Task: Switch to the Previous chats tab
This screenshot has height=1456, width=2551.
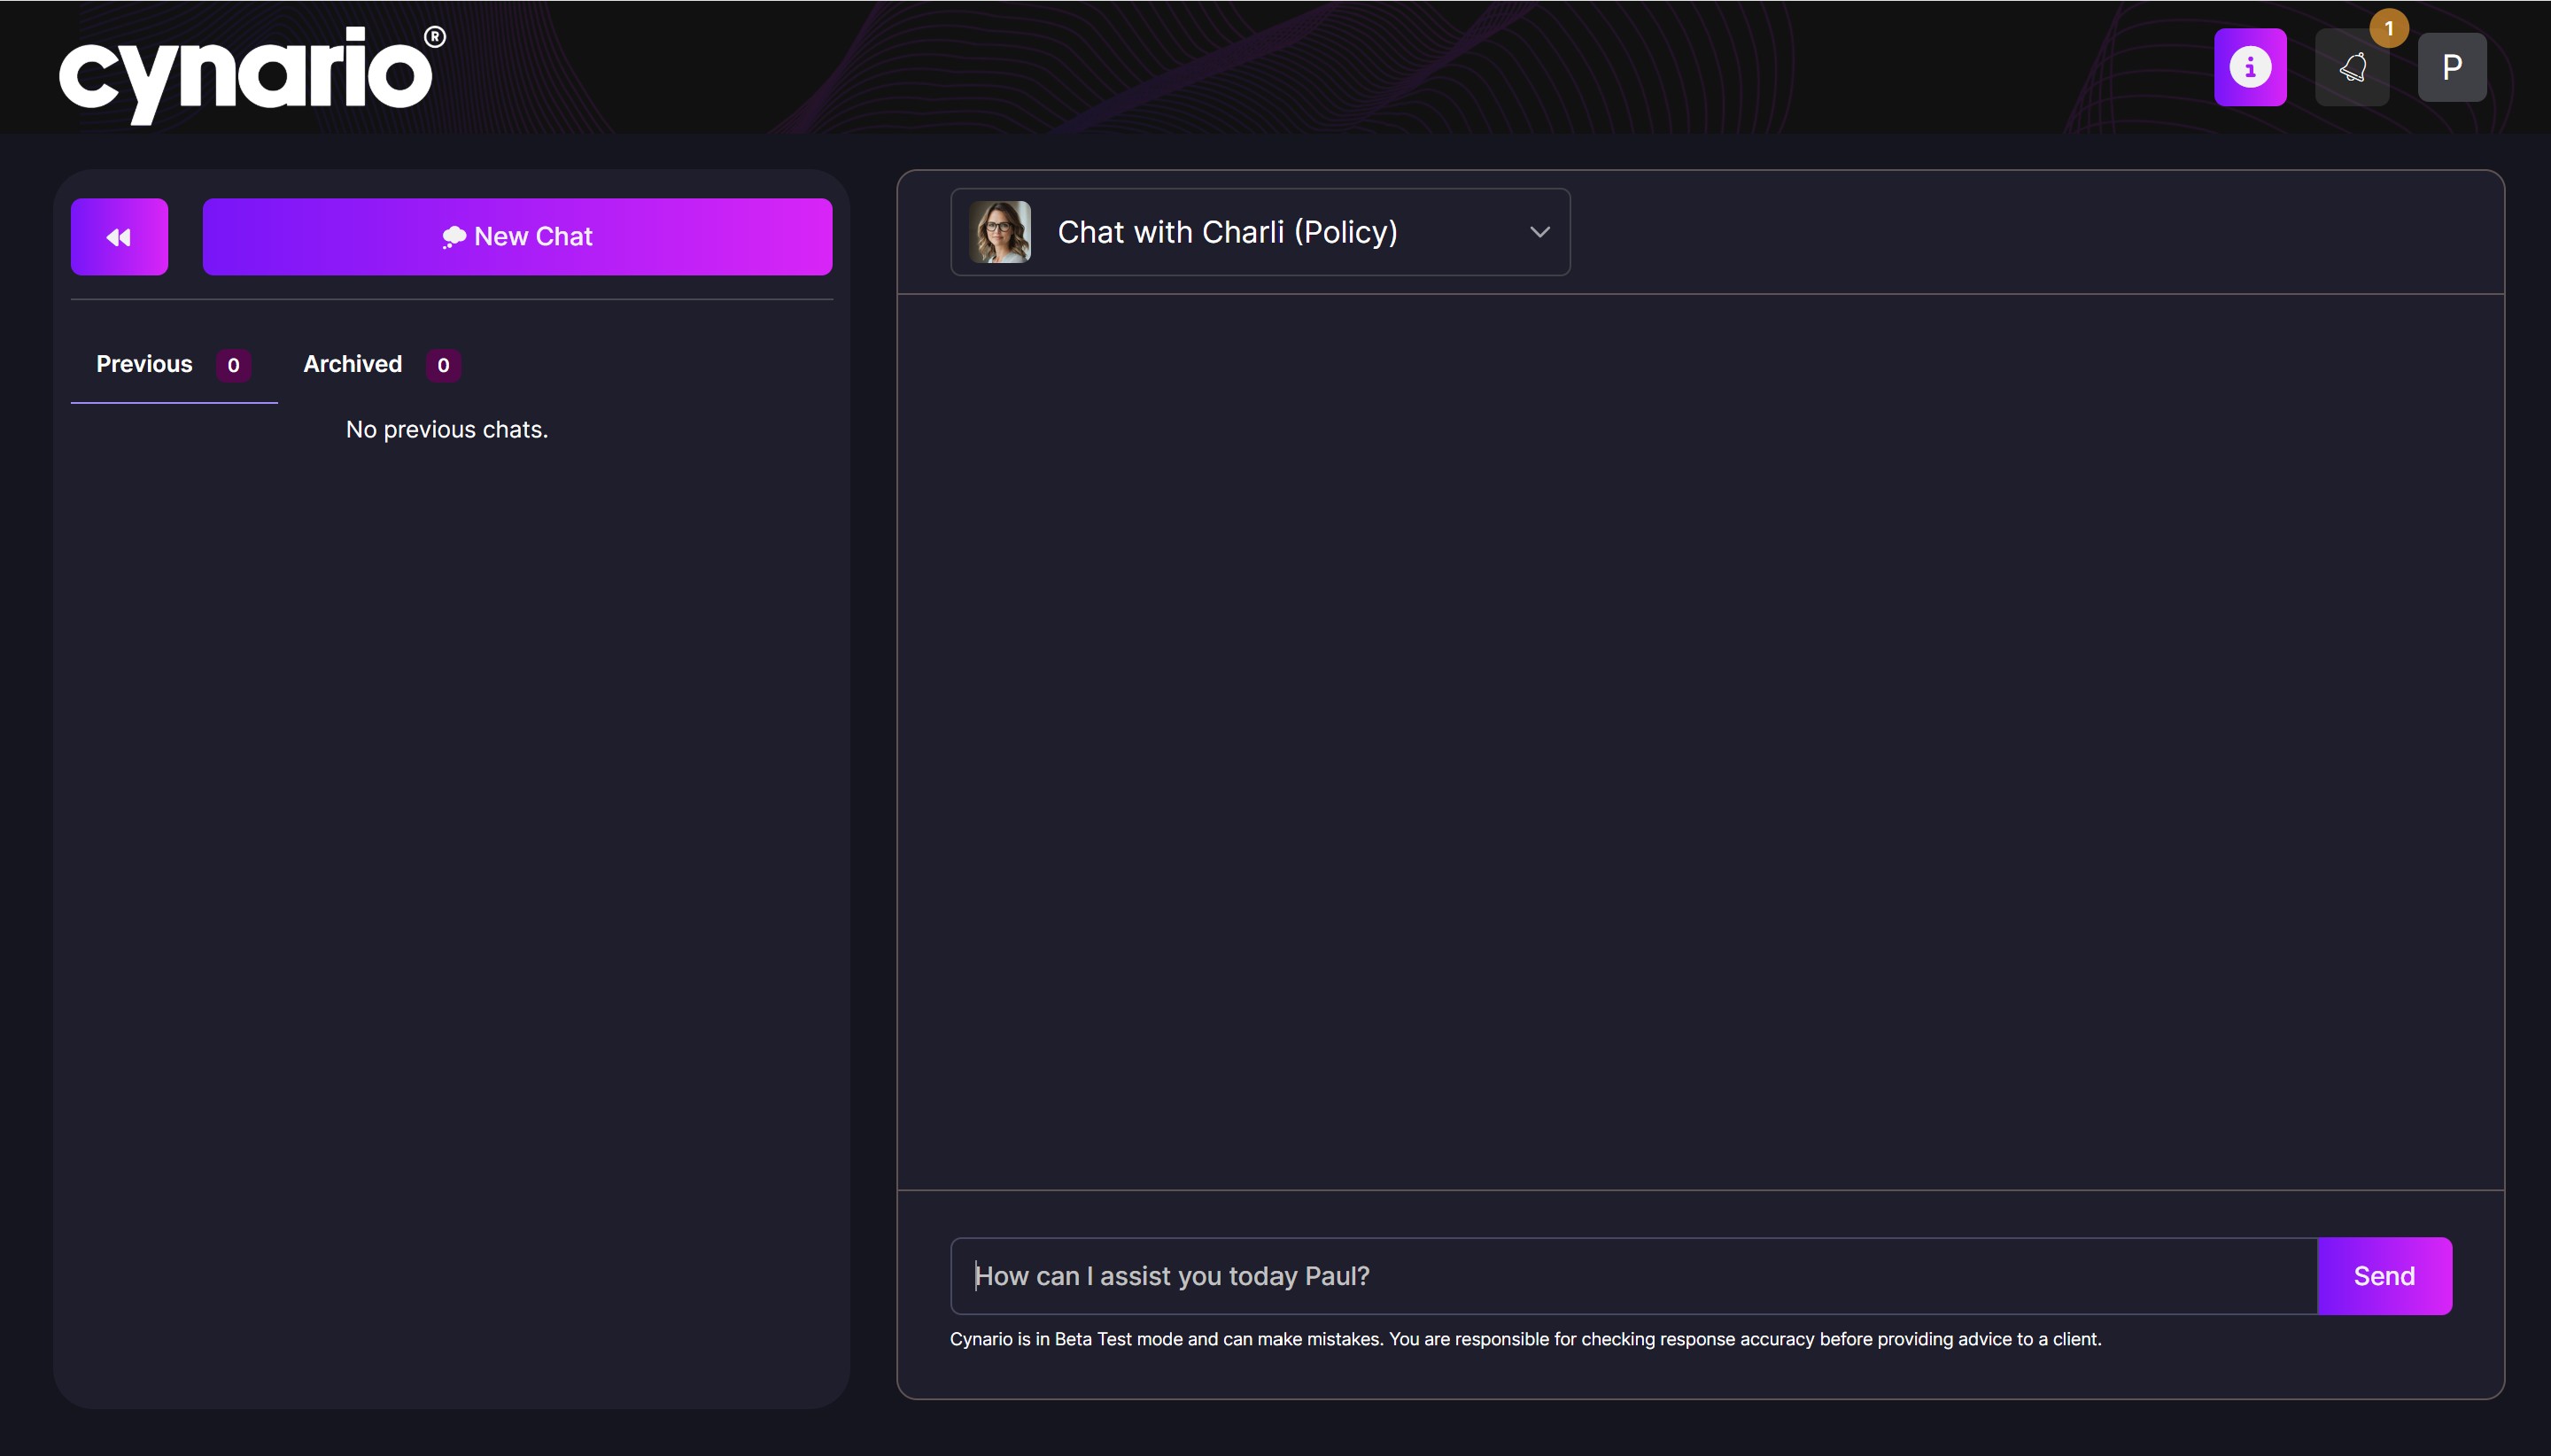Action: pyautogui.click(x=174, y=365)
